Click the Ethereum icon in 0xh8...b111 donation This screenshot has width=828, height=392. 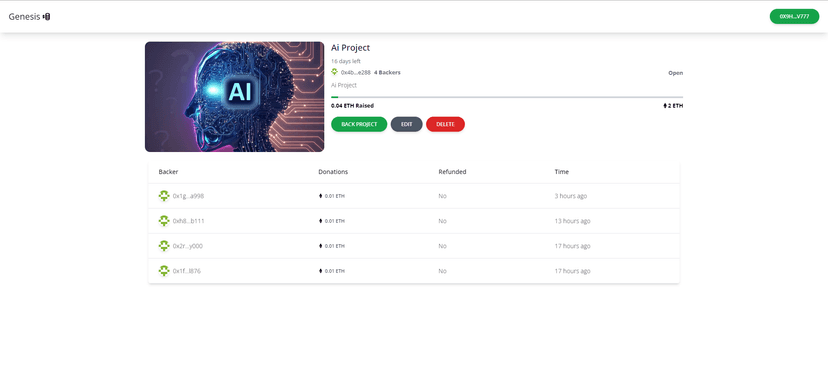point(321,221)
